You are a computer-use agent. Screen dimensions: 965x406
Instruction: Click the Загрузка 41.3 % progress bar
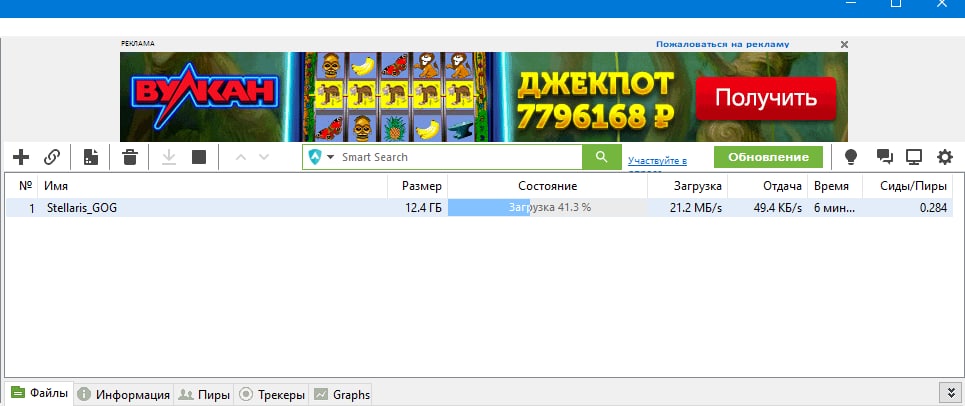pos(547,208)
